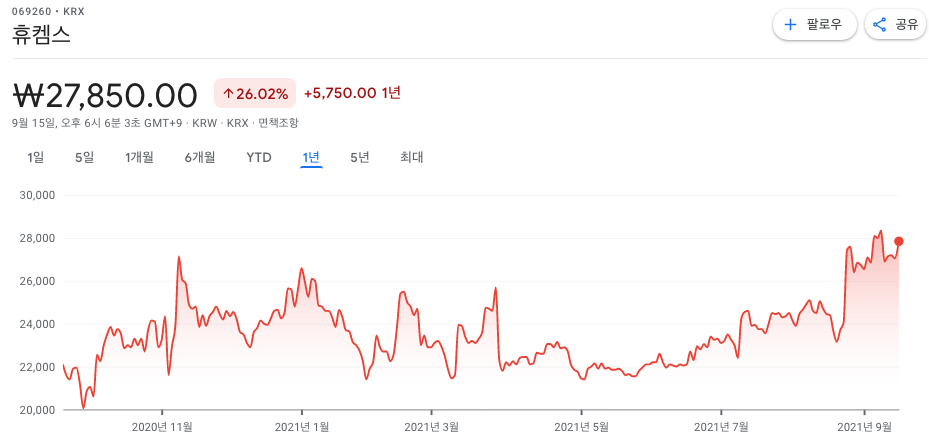Select the active 1년 tab

click(311, 158)
